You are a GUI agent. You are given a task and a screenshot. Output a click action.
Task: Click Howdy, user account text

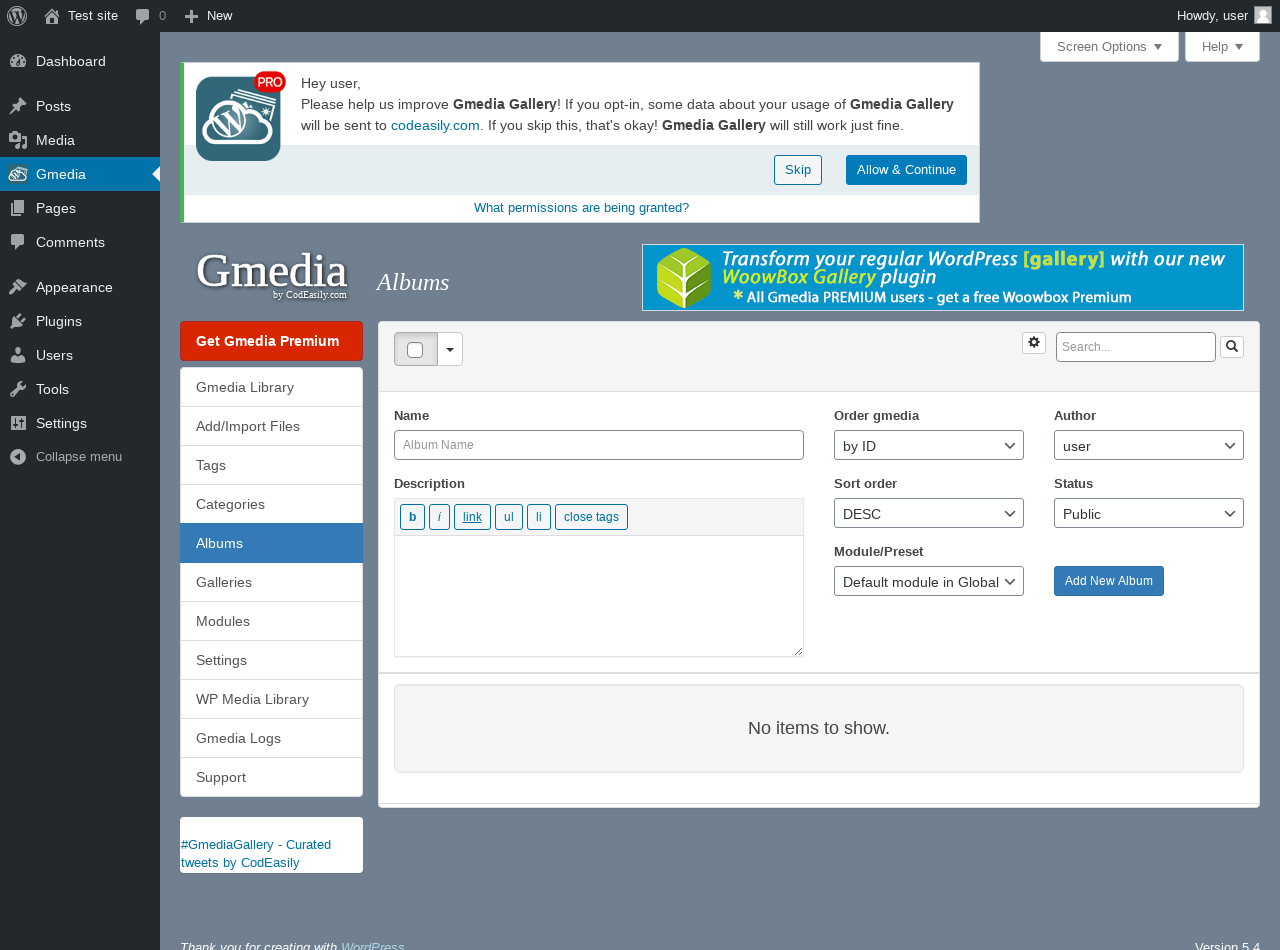click(1212, 16)
